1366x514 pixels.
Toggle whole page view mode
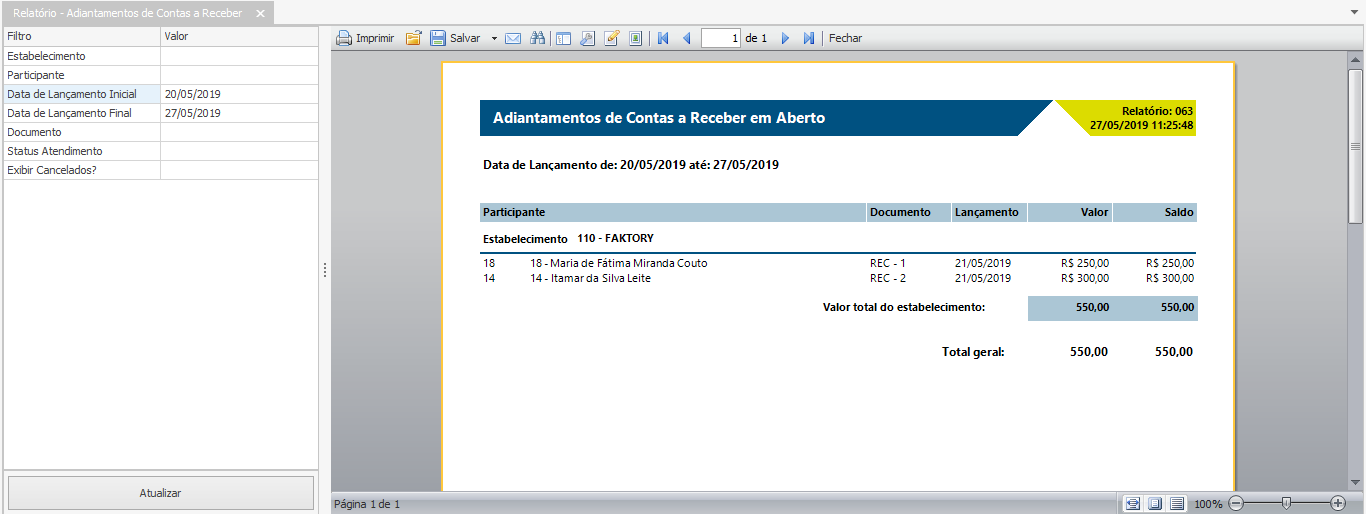point(1154,503)
